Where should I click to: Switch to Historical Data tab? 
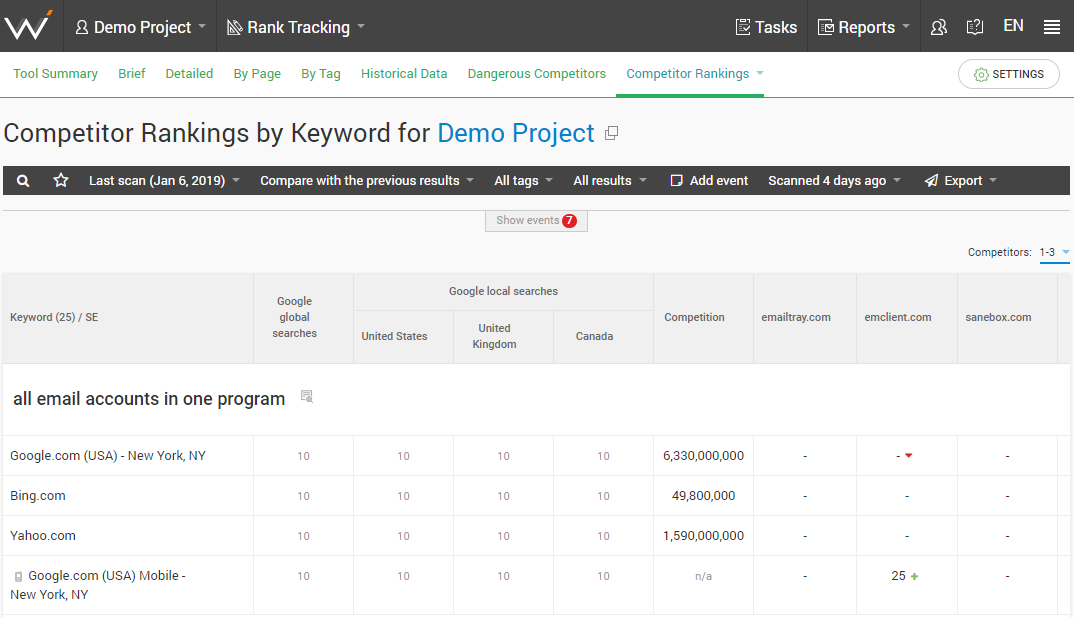(x=404, y=73)
